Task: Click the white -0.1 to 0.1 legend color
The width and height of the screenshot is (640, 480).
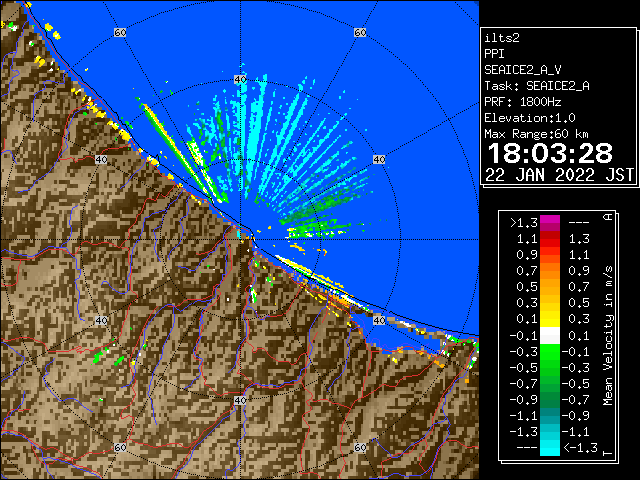Action: point(550,336)
